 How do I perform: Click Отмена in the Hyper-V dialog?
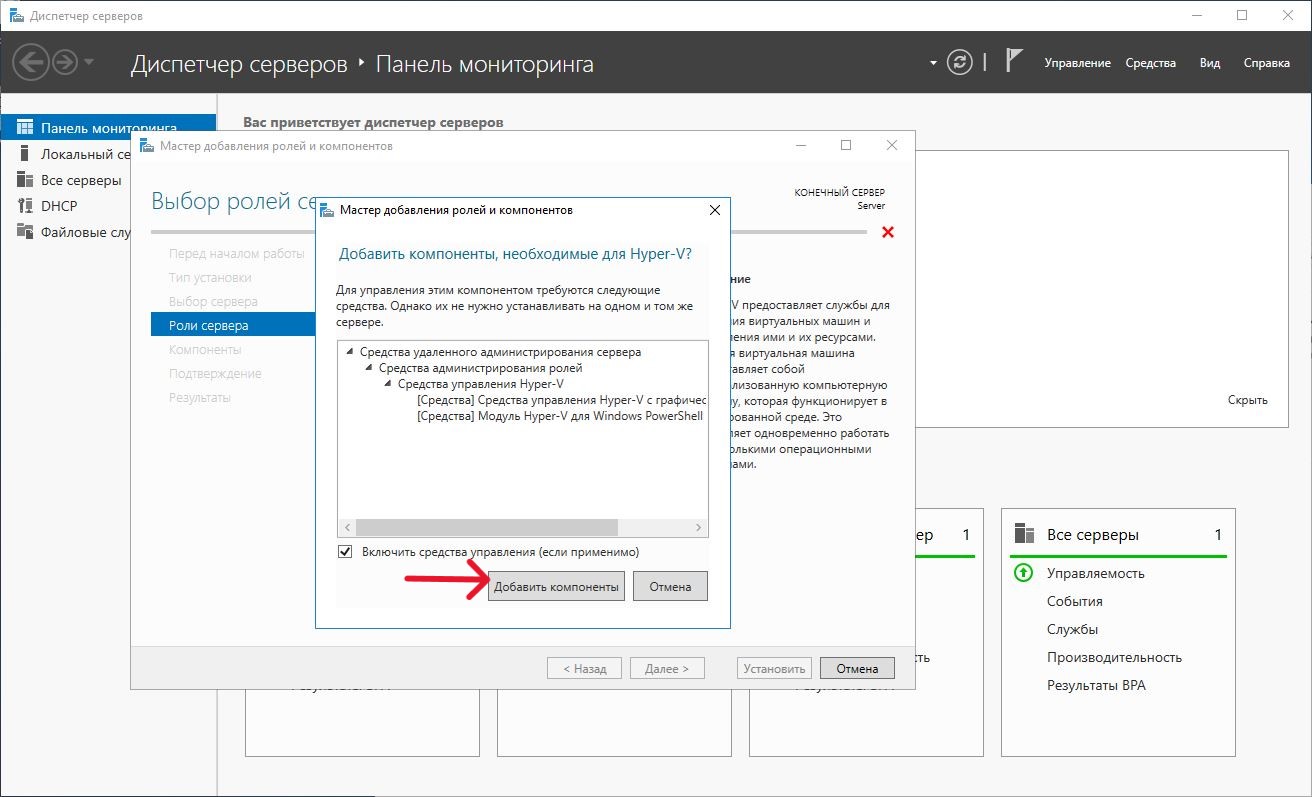coord(670,587)
